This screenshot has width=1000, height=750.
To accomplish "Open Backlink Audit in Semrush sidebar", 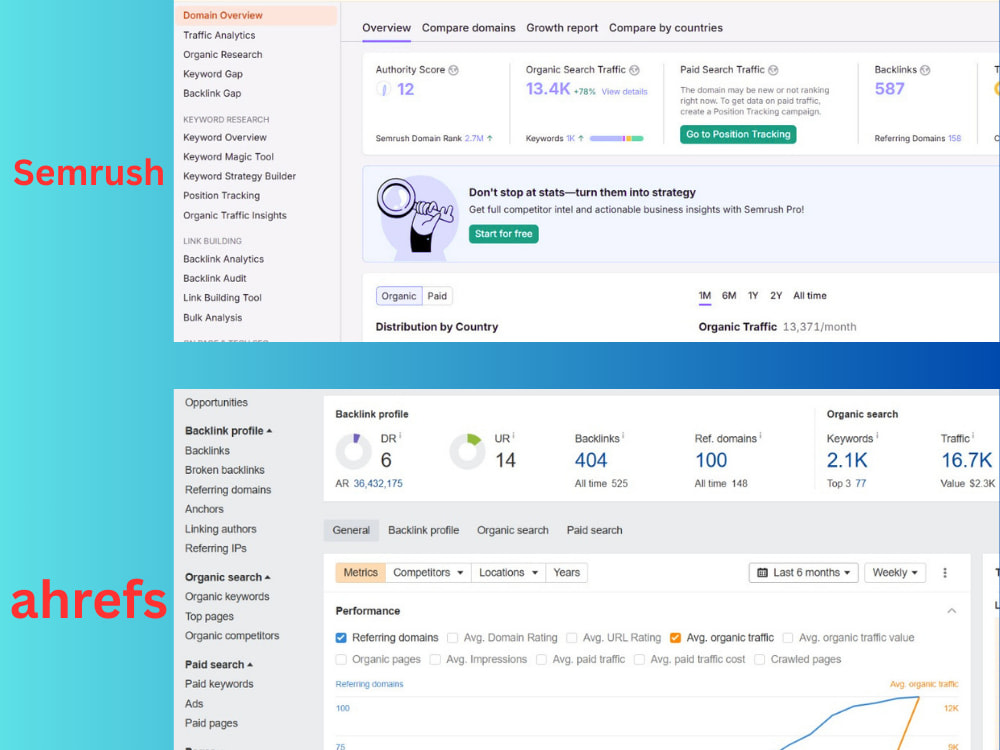I will [x=215, y=279].
